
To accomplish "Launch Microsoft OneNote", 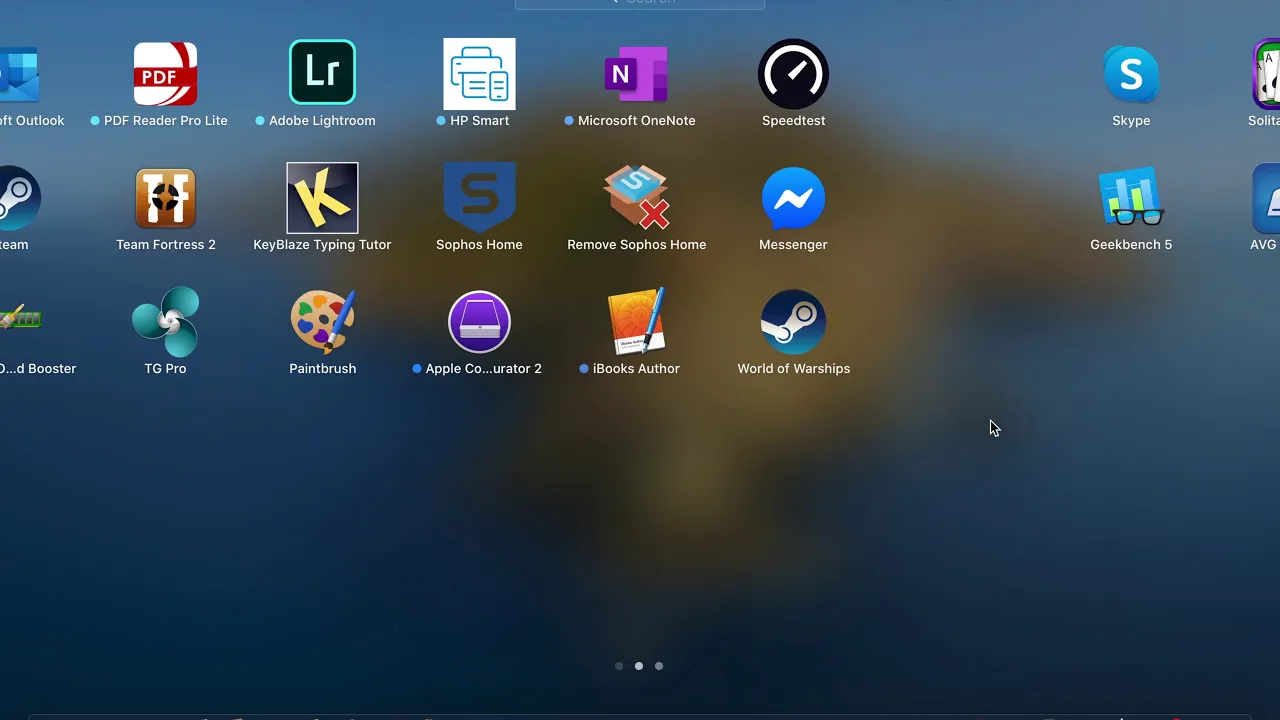I will click(x=636, y=74).
